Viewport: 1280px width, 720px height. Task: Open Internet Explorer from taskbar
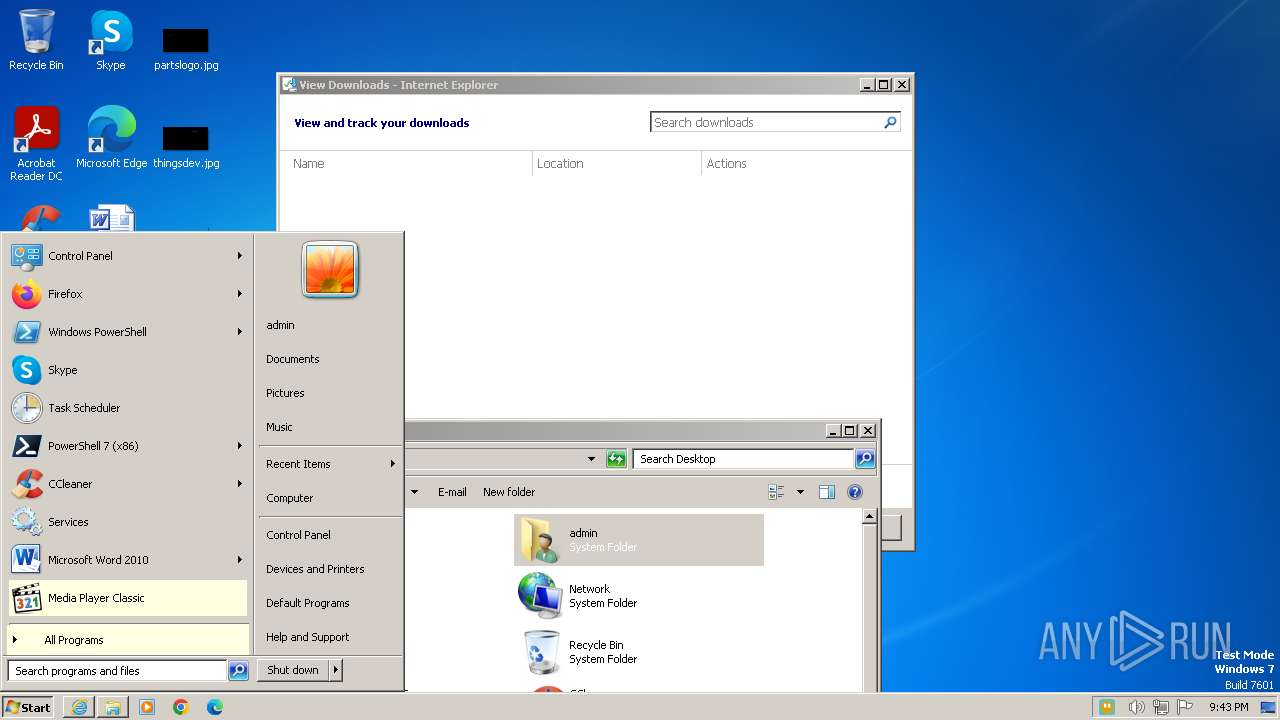coord(79,707)
